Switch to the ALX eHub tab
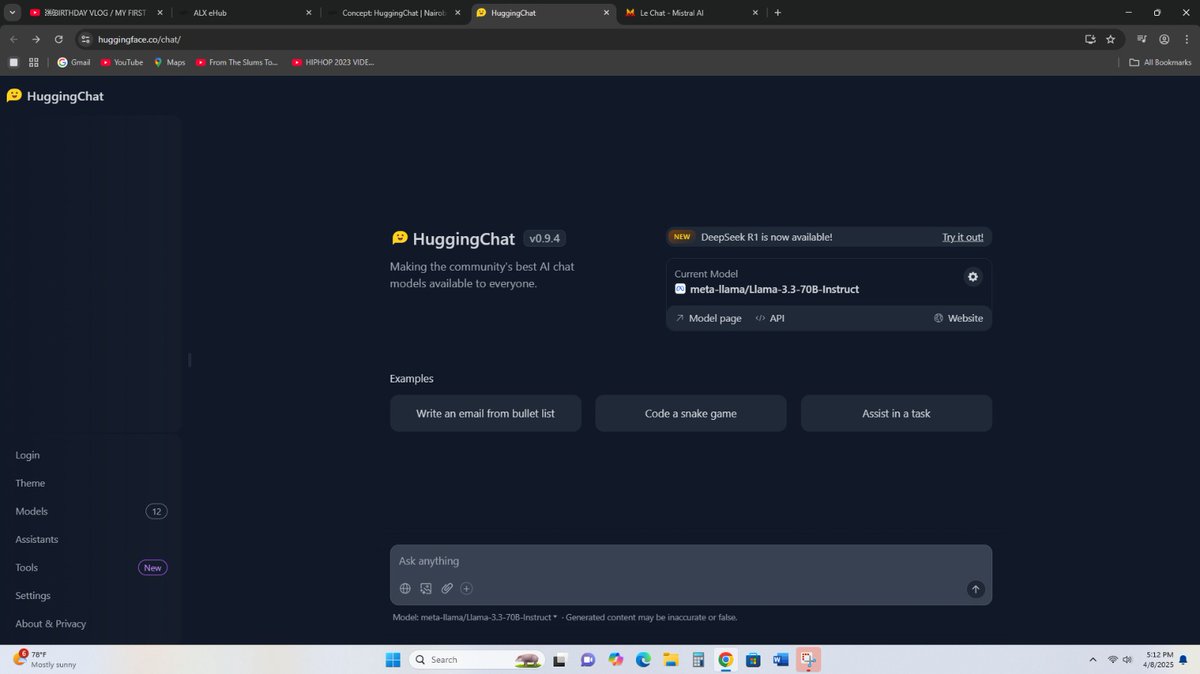 click(245, 13)
